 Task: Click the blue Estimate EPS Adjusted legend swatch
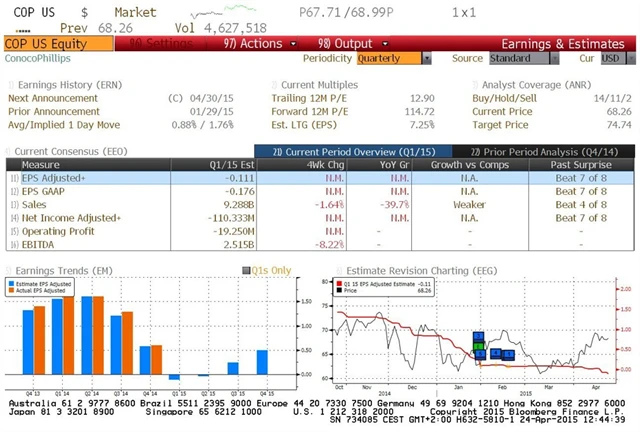pos(10,283)
